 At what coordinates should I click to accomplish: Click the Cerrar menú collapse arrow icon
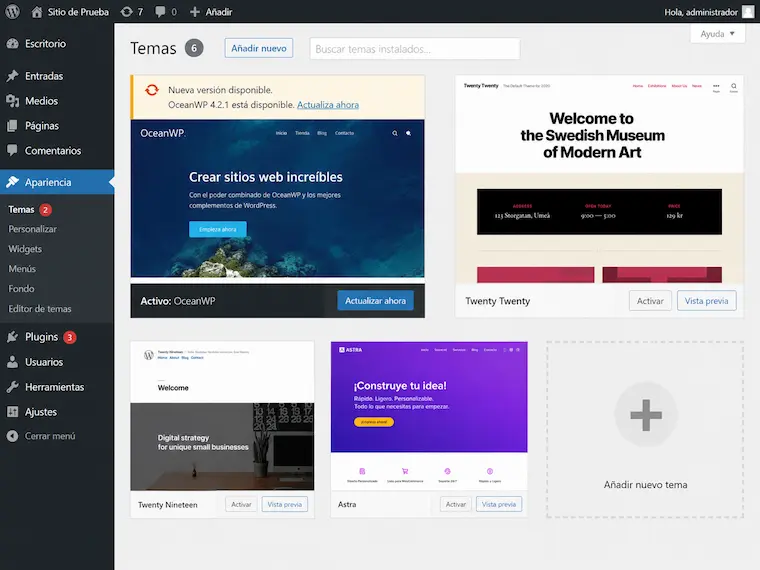click(x=13, y=436)
